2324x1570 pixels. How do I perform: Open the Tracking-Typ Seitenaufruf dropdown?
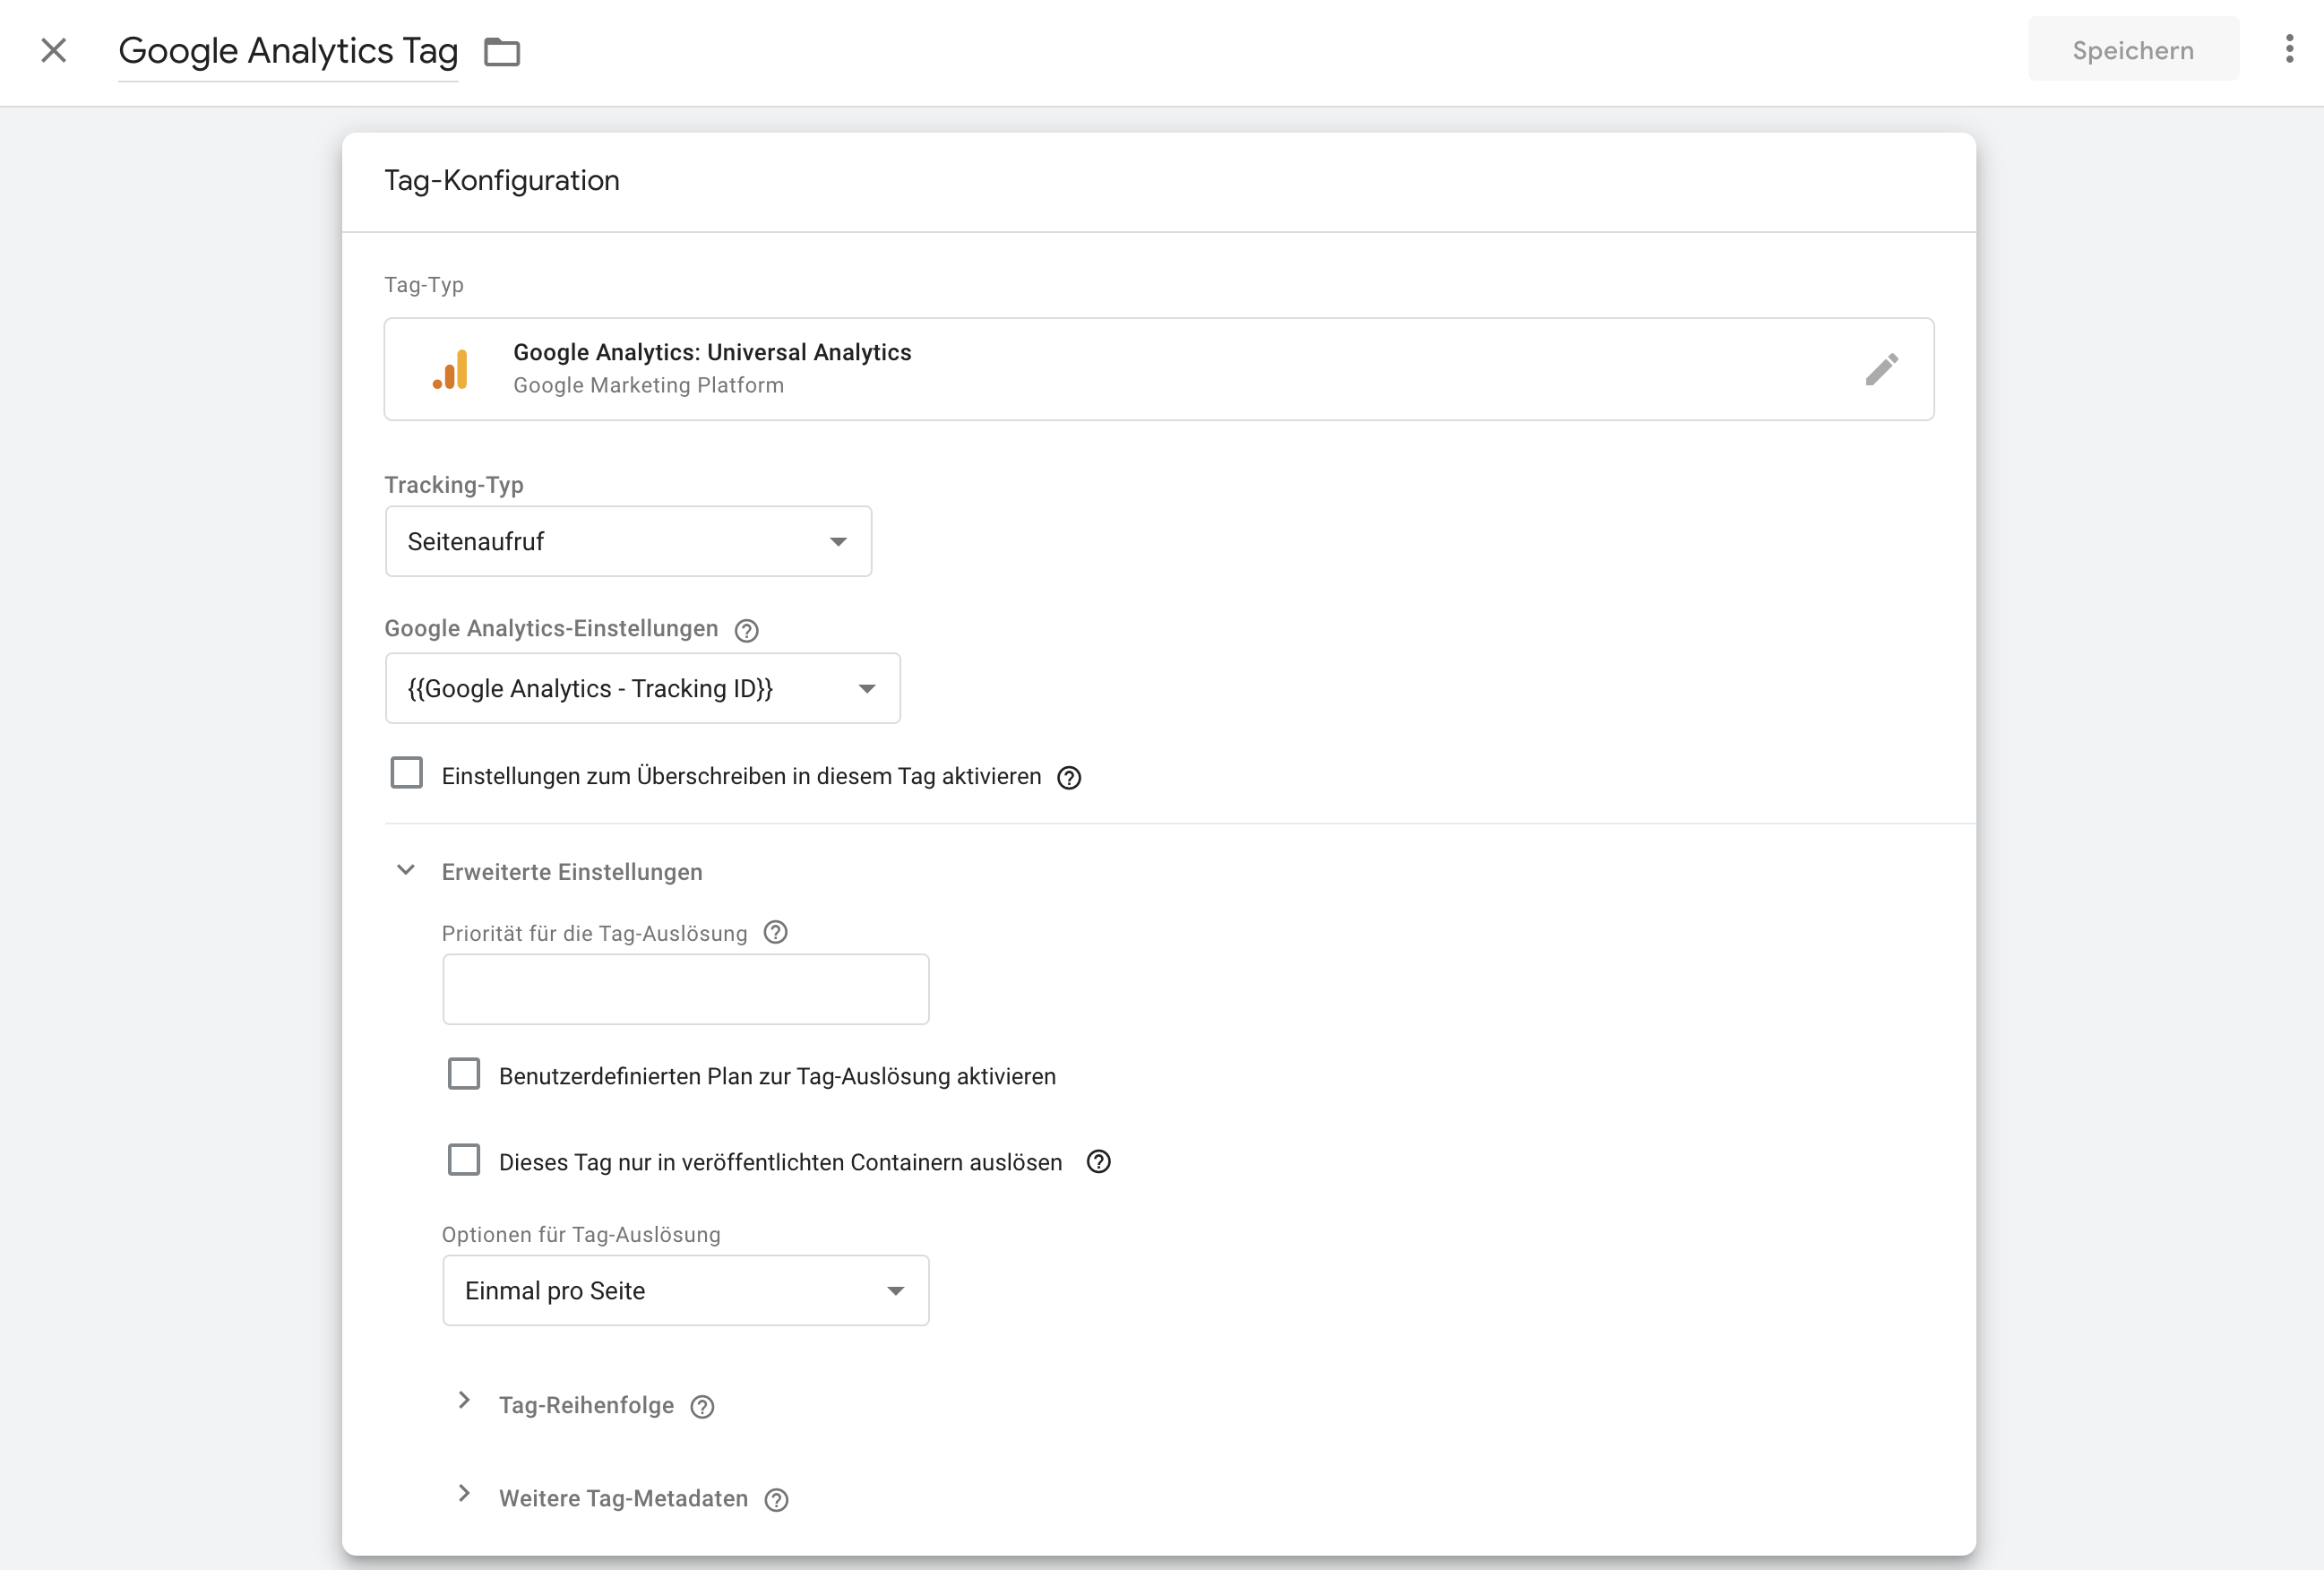(628, 541)
